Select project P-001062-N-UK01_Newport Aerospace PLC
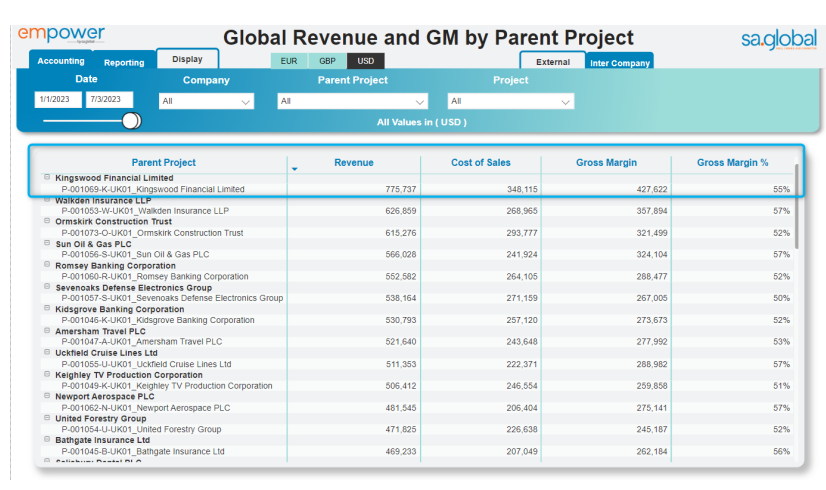The image size is (826, 490). (146, 408)
